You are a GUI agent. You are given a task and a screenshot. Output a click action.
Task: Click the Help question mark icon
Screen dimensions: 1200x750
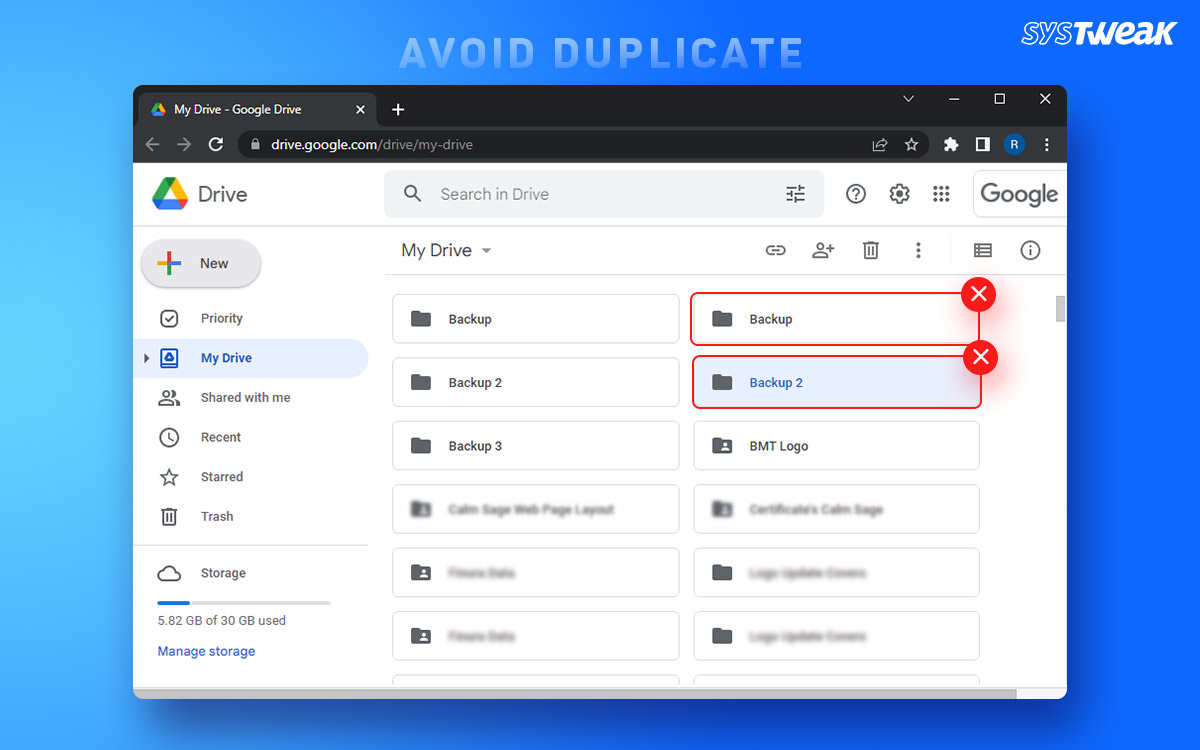pos(856,193)
